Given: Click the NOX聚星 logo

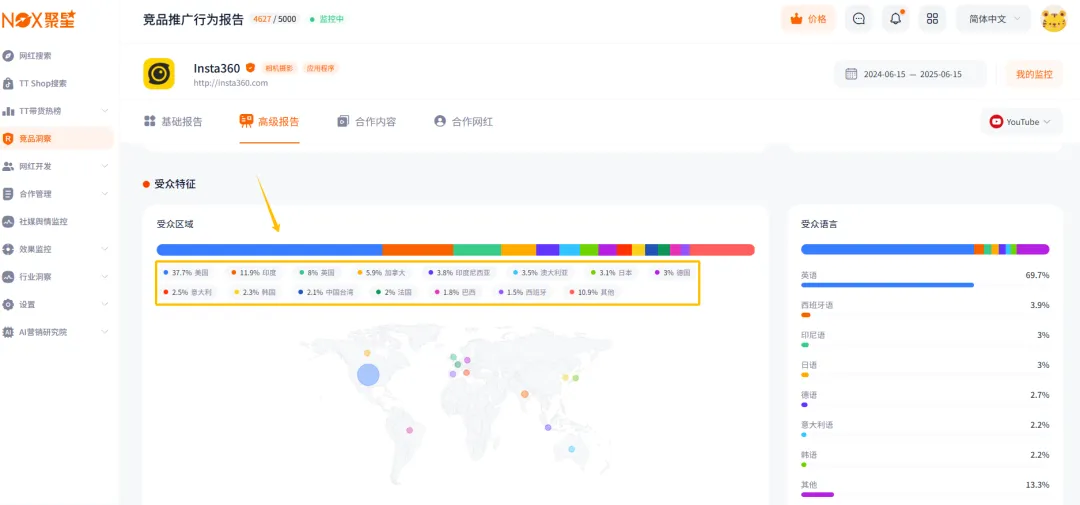Looking at the screenshot, I should (x=38, y=20).
